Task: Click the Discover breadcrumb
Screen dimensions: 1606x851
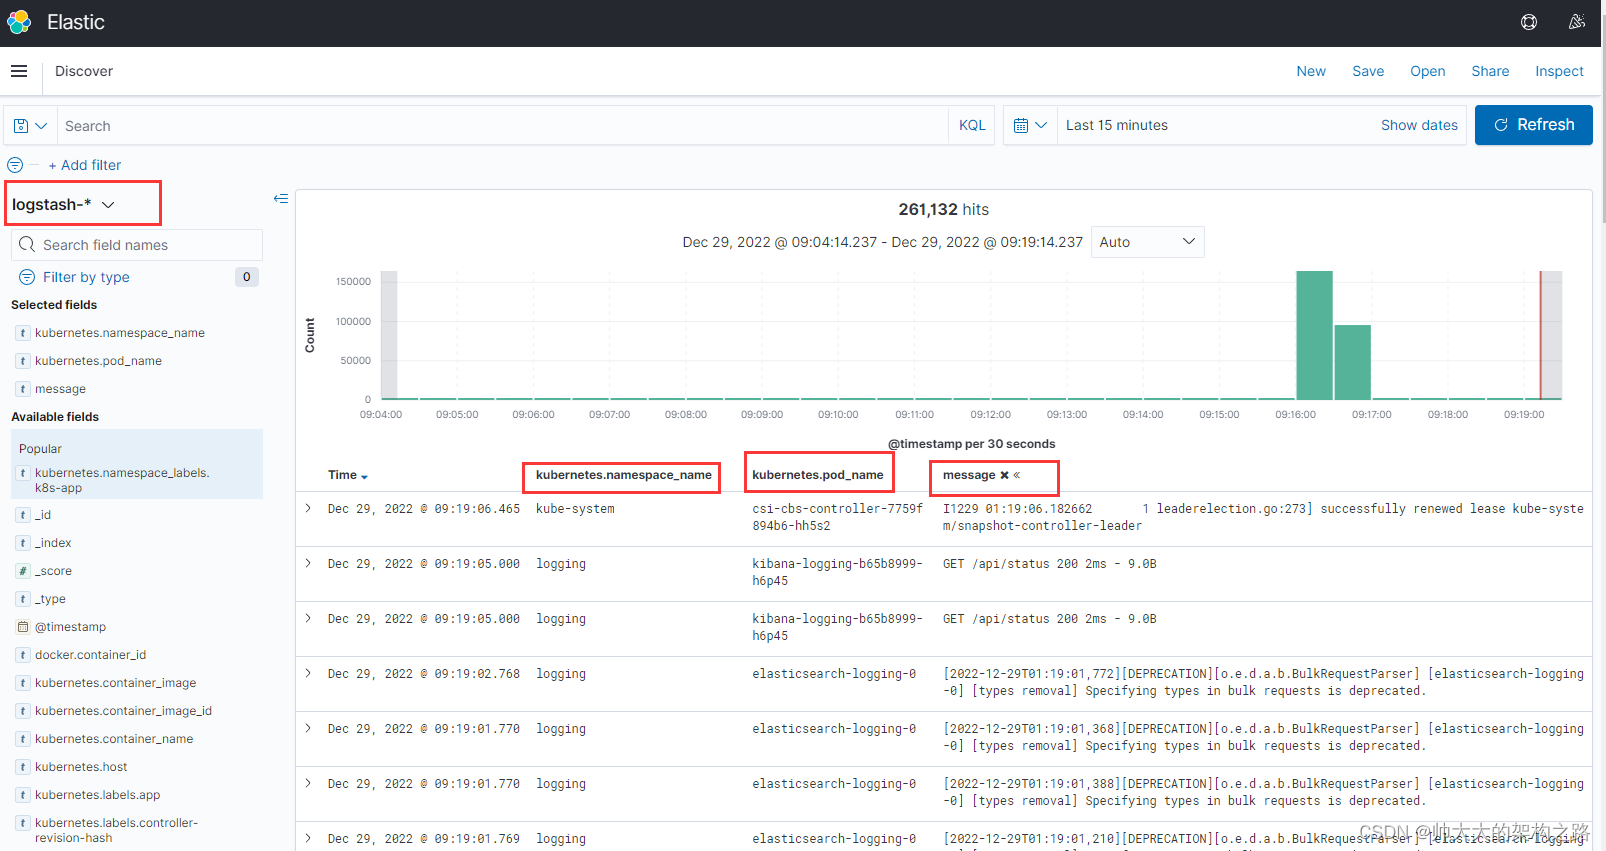Action: coord(84,71)
